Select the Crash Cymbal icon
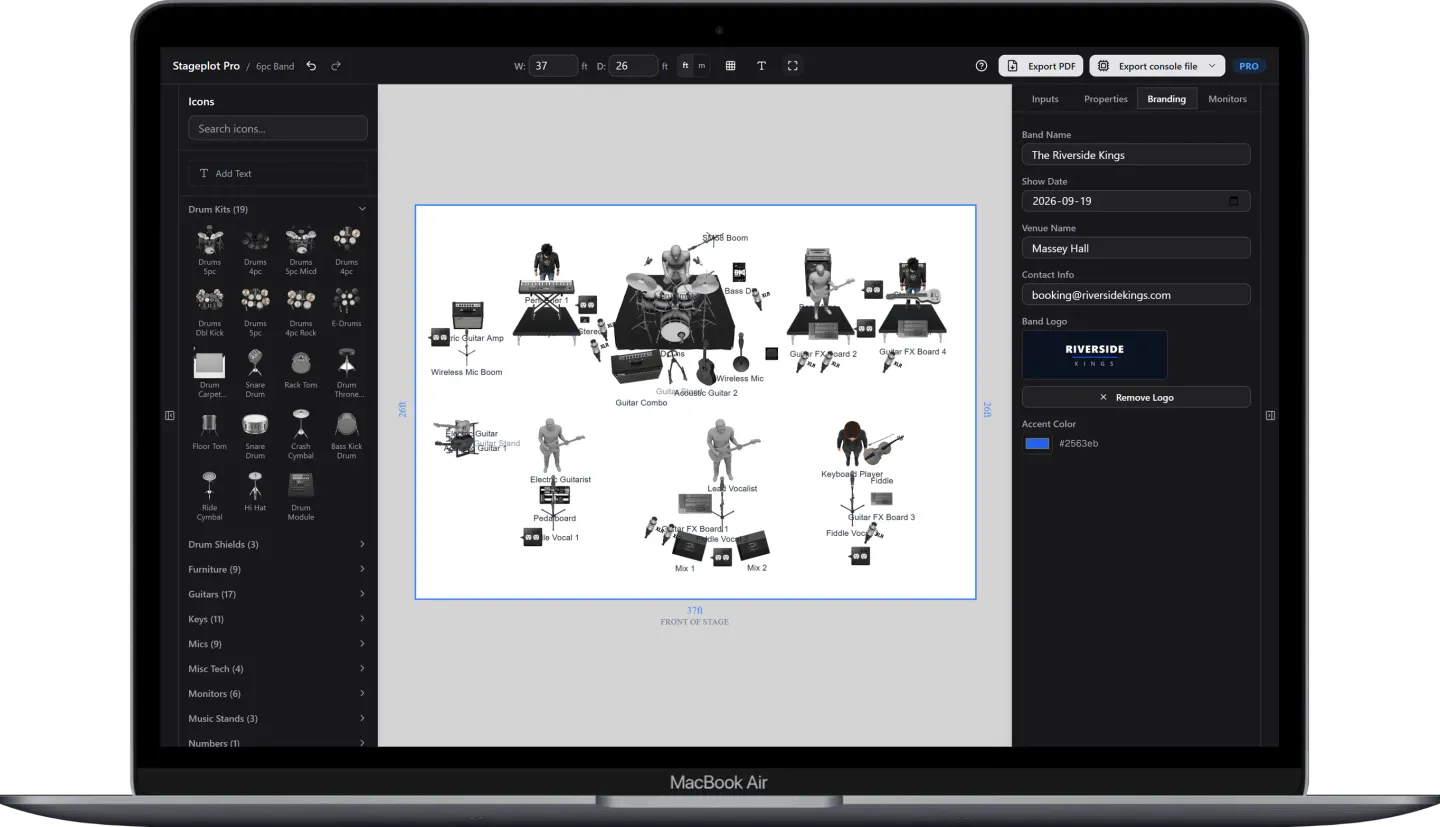1440x827 pixels. (x=301, y=435)
